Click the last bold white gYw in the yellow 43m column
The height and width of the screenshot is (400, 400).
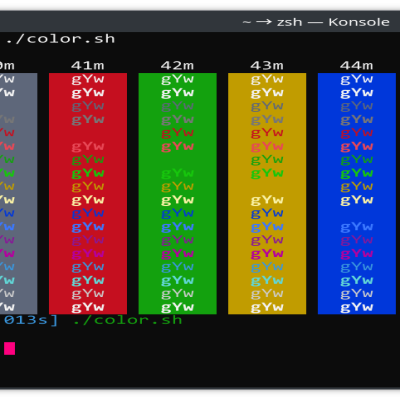pyautogui.click(x=267, y=307)
